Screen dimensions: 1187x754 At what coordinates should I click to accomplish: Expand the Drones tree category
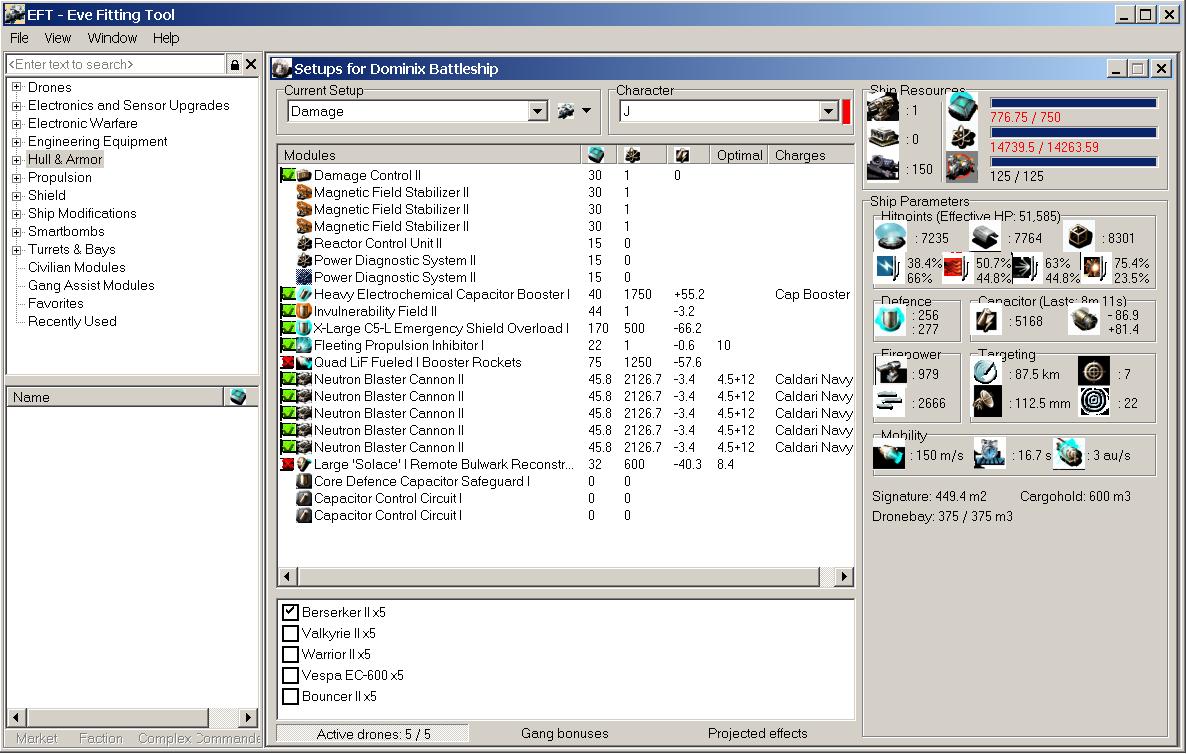coord(17,88)
